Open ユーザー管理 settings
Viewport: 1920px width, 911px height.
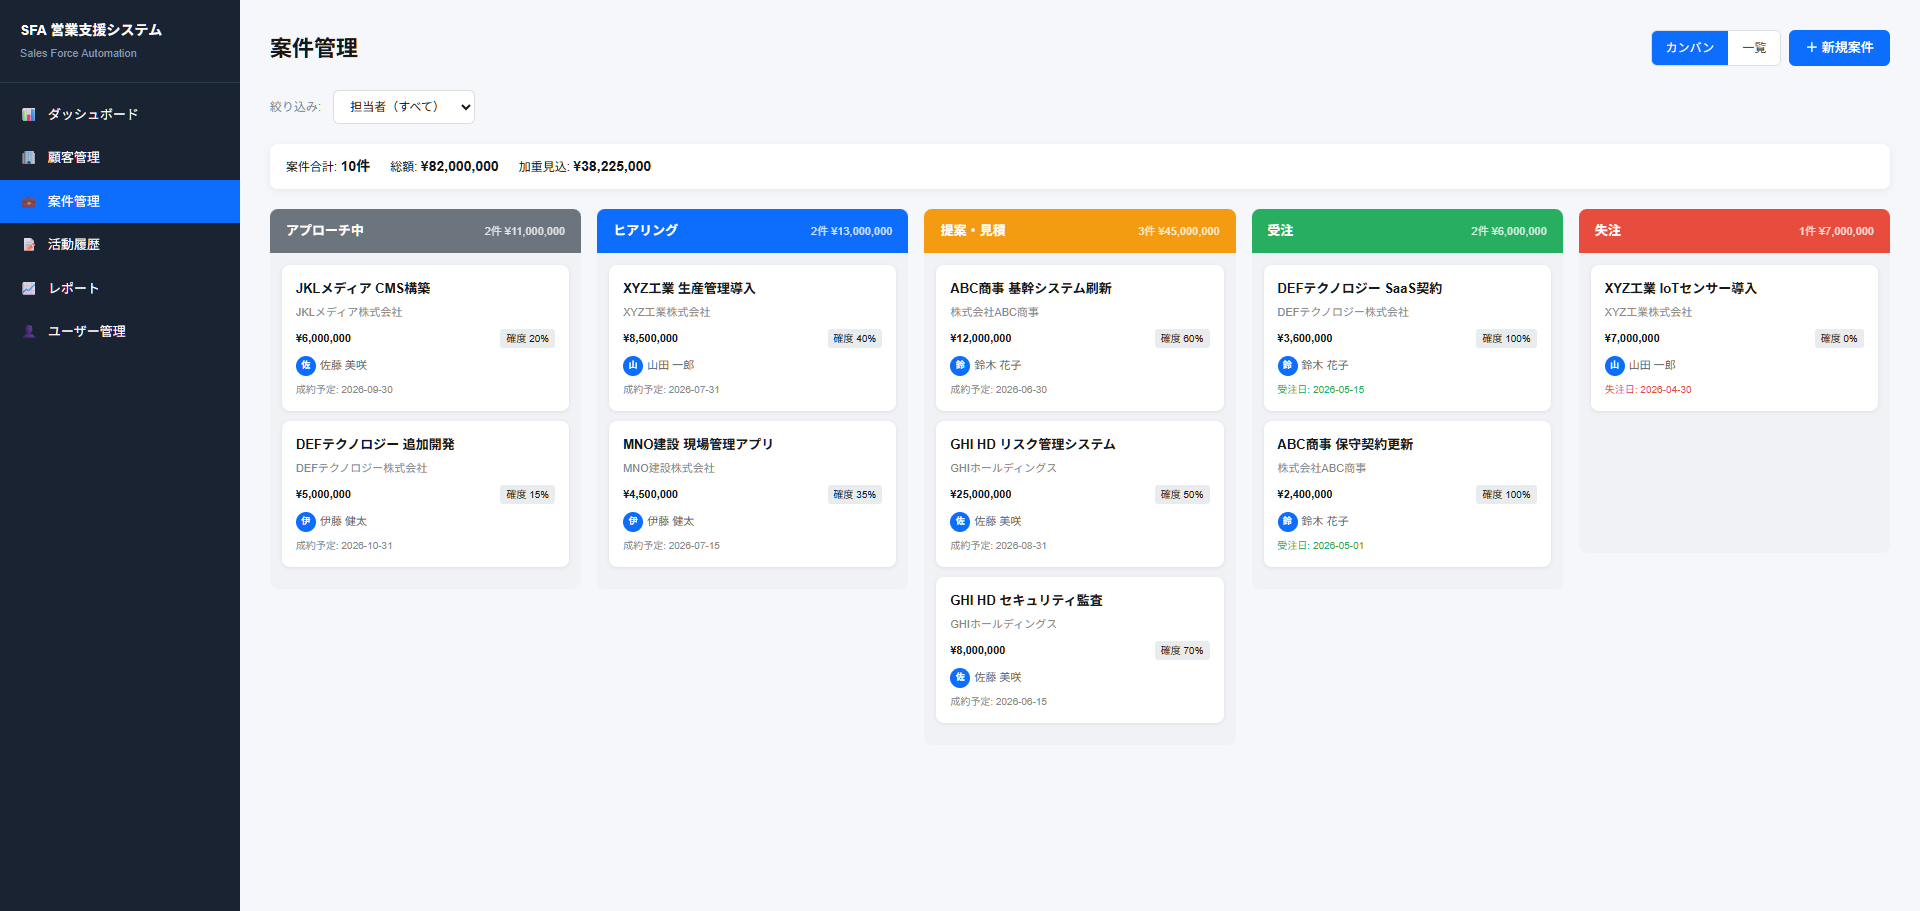pyautogui.click(x=120, y=331)
